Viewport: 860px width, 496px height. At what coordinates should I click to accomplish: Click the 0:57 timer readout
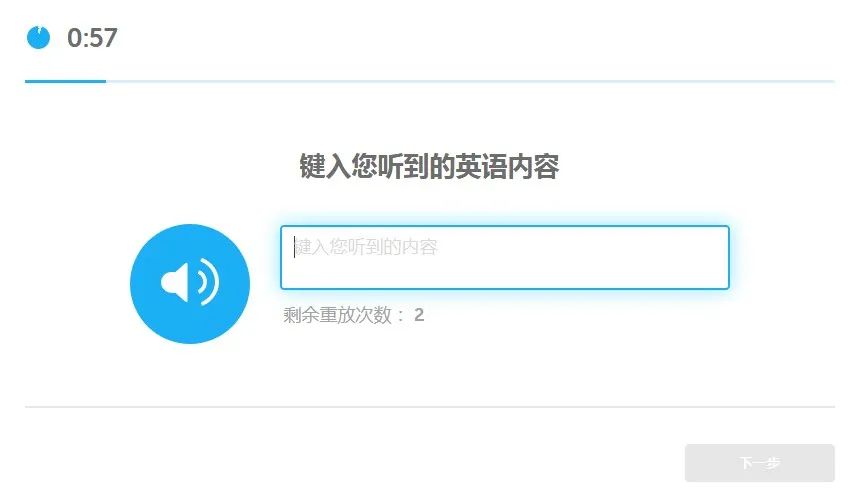click(x=92, y=38)
